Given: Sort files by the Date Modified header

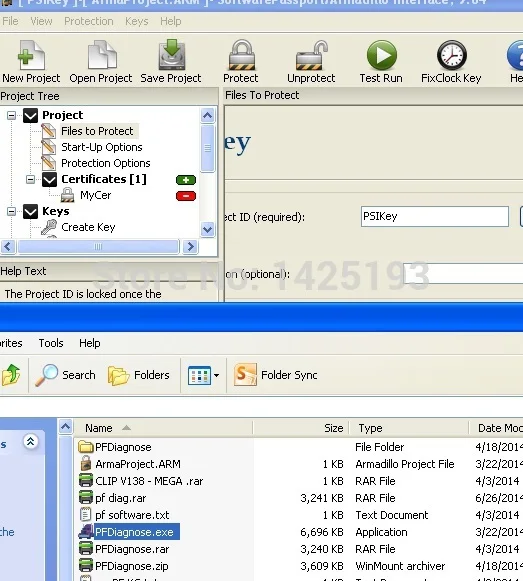Looking at the screenshot, I should tap(496, 428).
